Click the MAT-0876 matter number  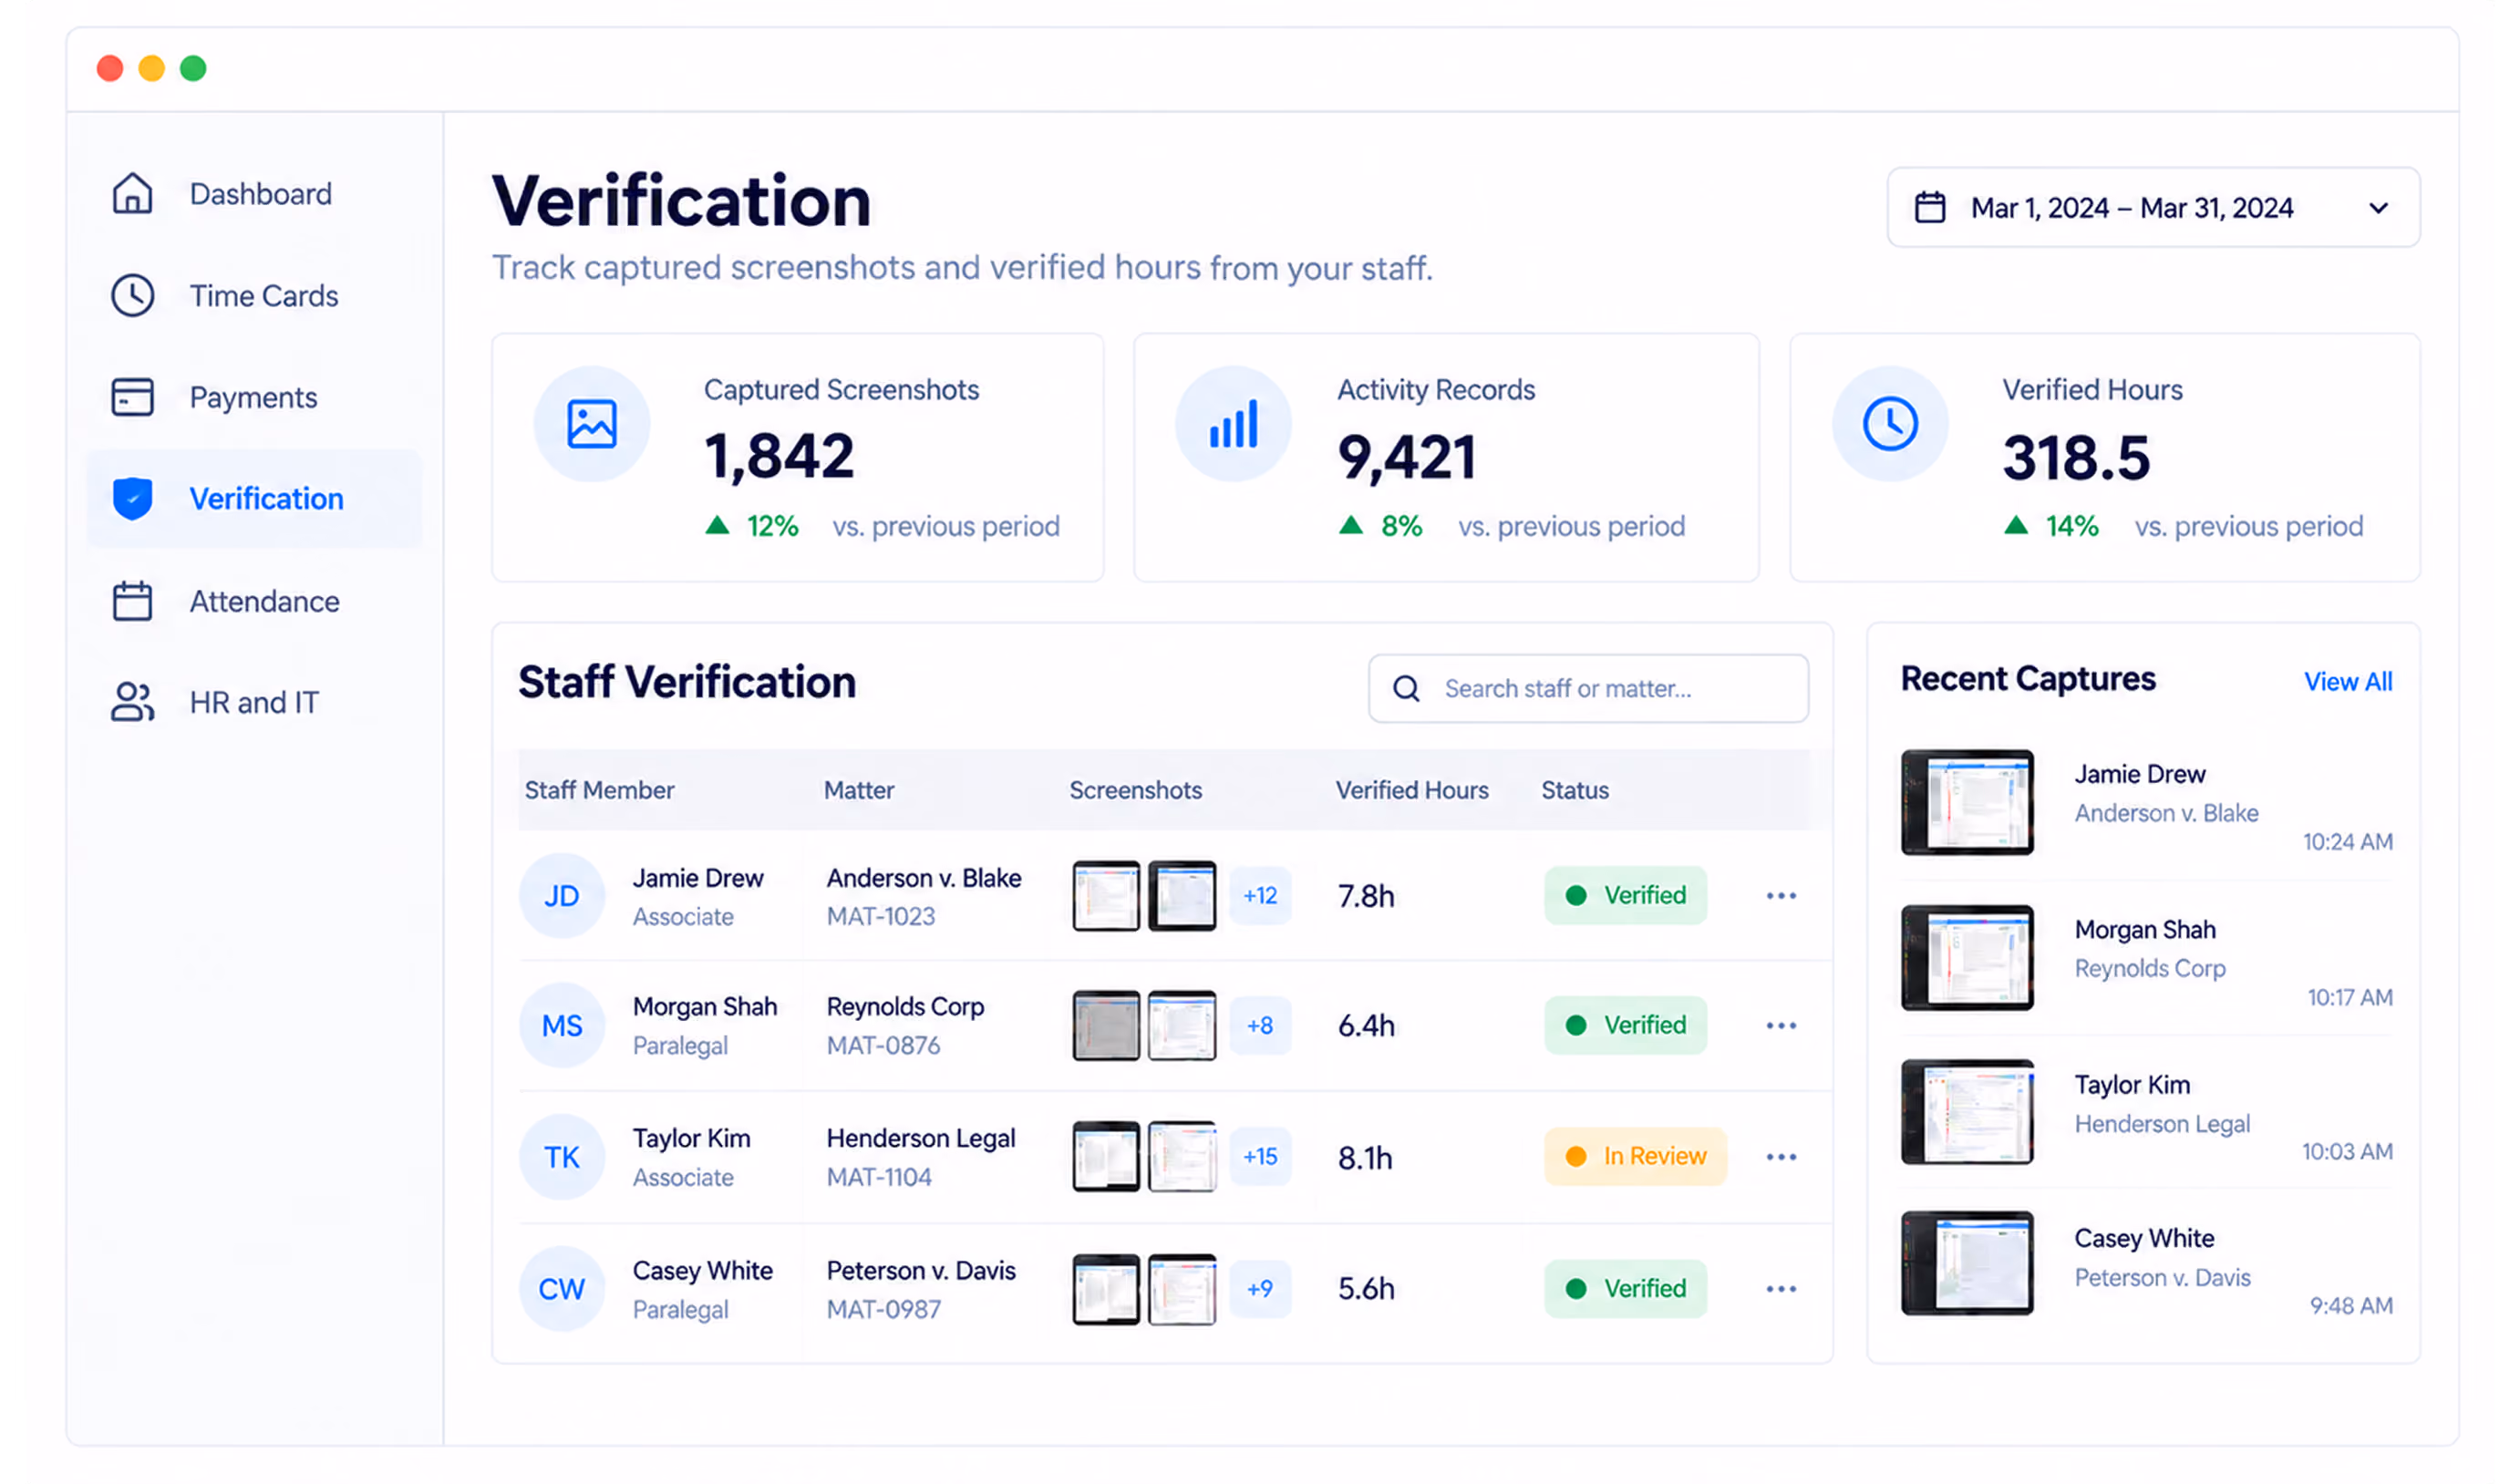883,1045
